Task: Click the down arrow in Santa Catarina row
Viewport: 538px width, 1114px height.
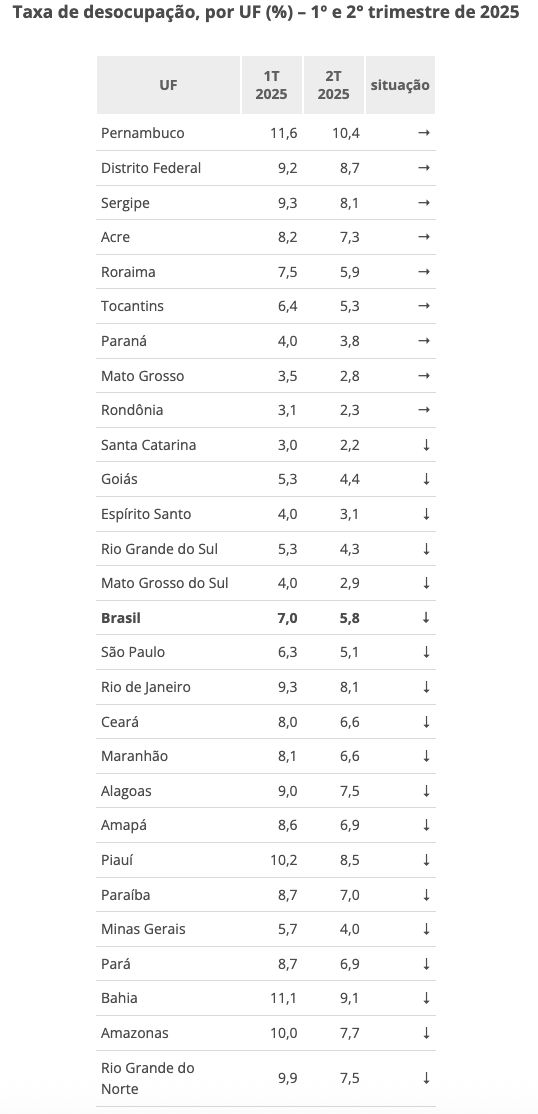Action: coord(426,445)
